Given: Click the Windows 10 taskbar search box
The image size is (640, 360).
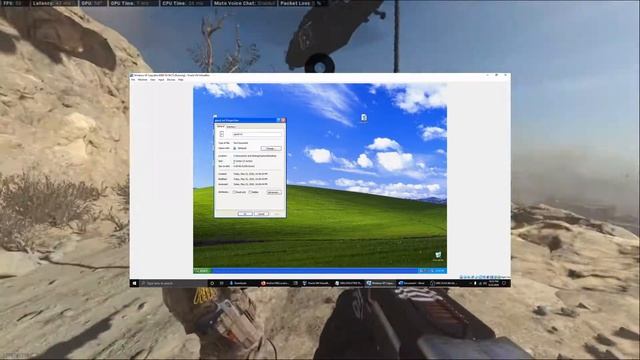Looking at the screenshot, I should tap(173, 283).
